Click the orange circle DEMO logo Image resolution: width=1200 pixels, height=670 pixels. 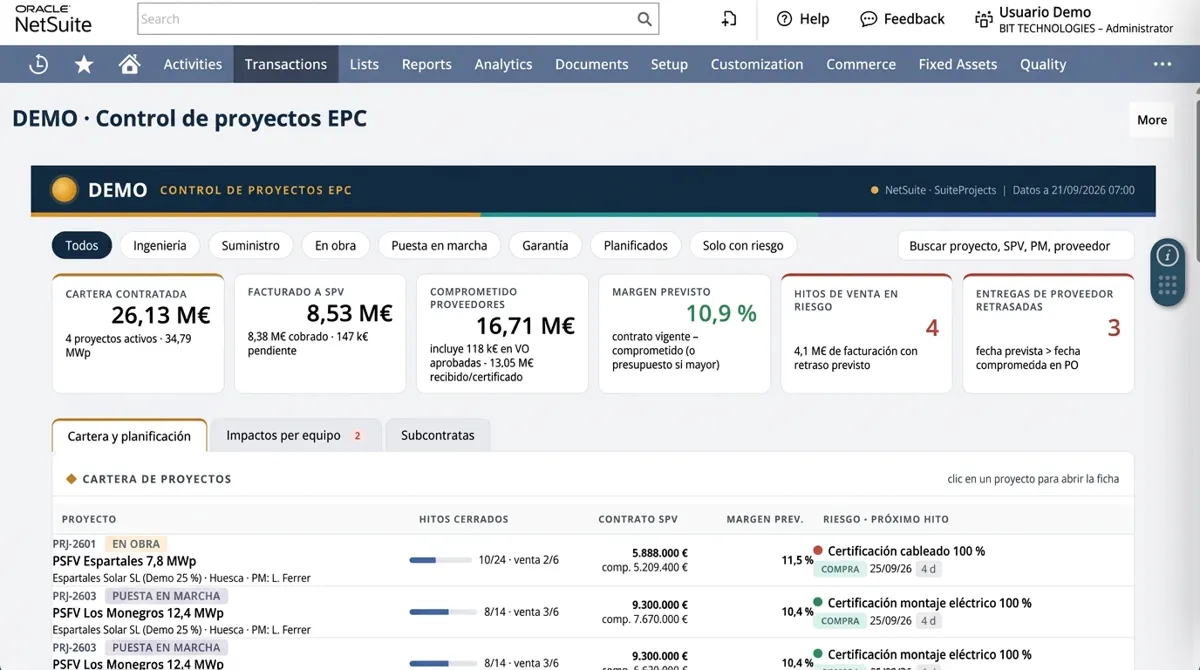[64, 190]
